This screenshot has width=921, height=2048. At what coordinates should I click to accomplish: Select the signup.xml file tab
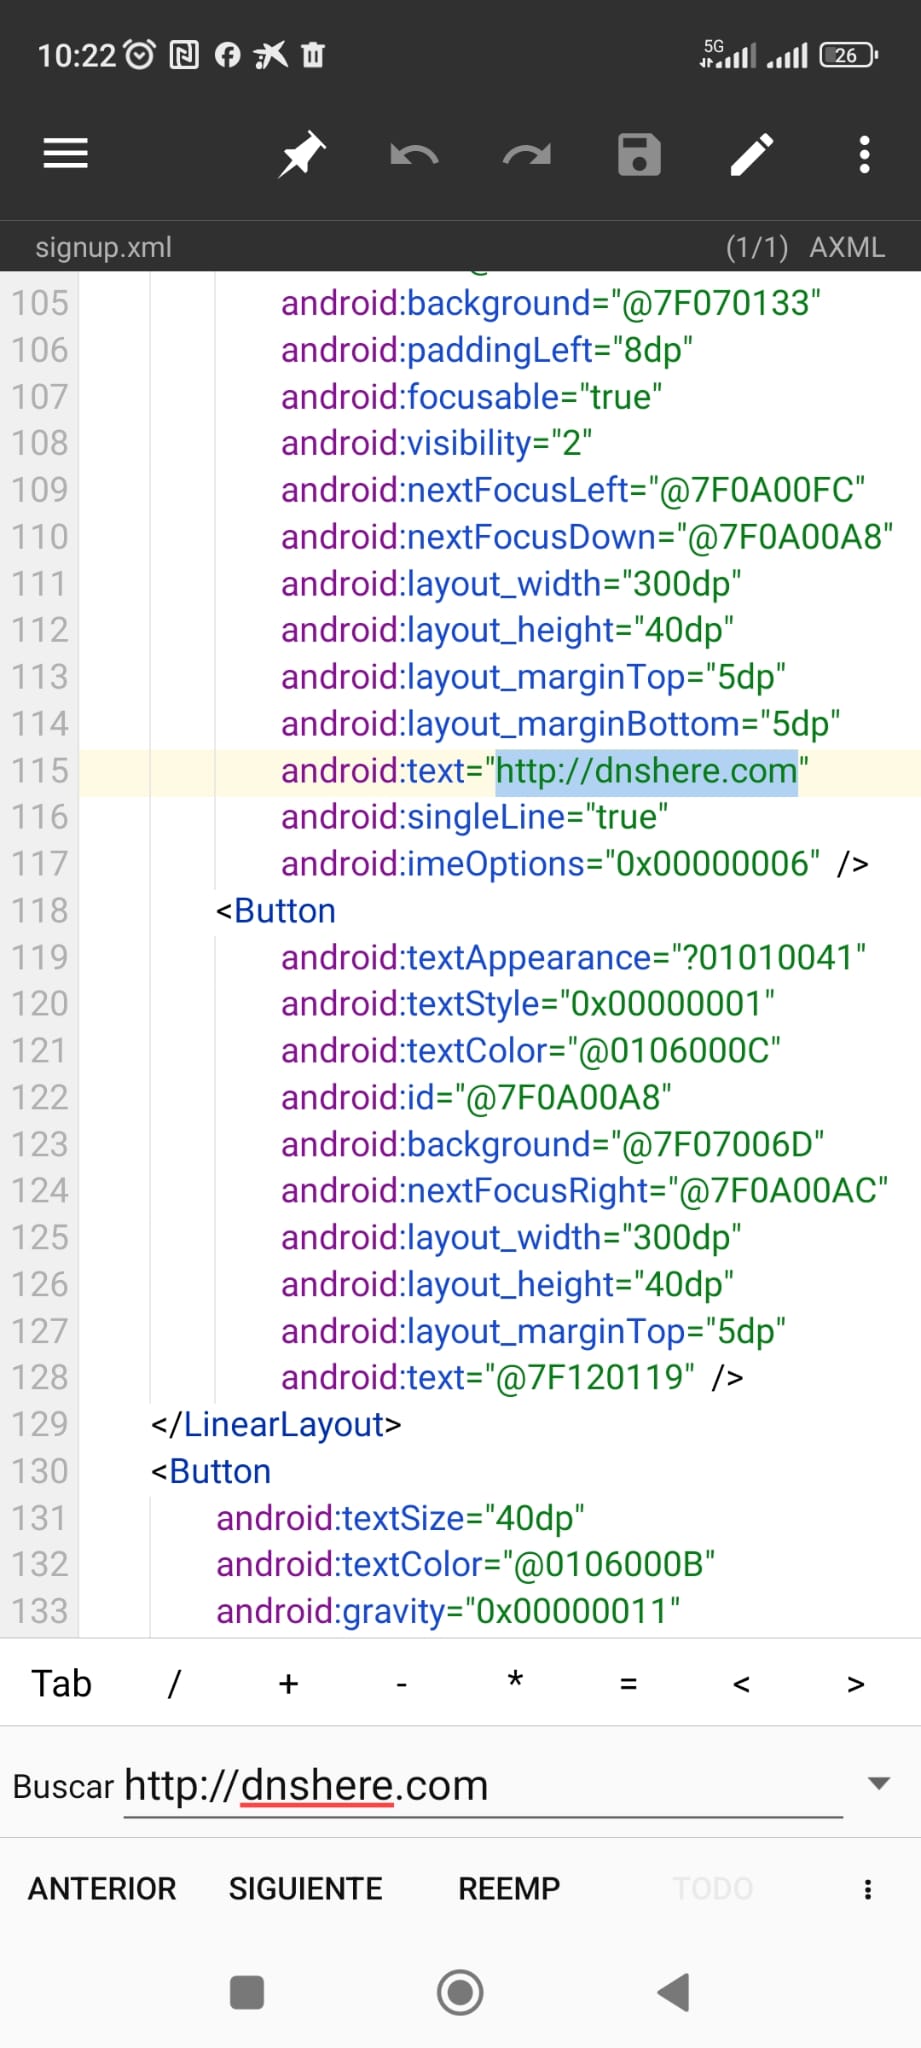(x=104, y=247)
